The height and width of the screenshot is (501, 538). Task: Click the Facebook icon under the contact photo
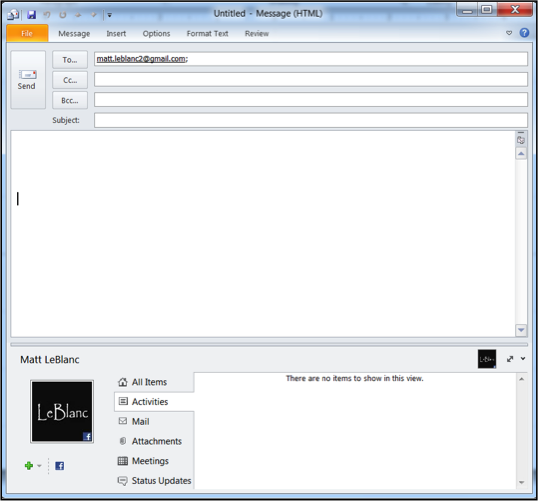coord(59,466)
